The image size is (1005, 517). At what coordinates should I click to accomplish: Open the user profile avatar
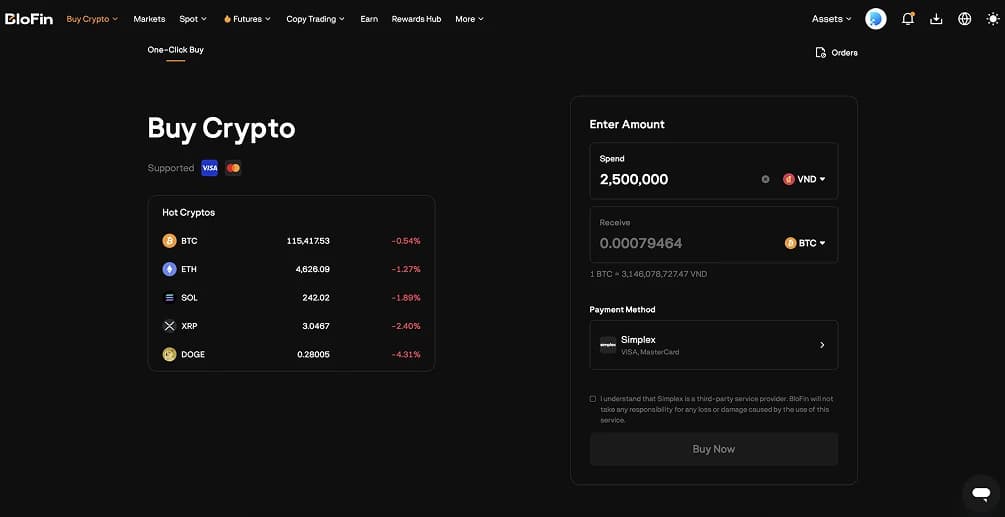click(876, 19)
